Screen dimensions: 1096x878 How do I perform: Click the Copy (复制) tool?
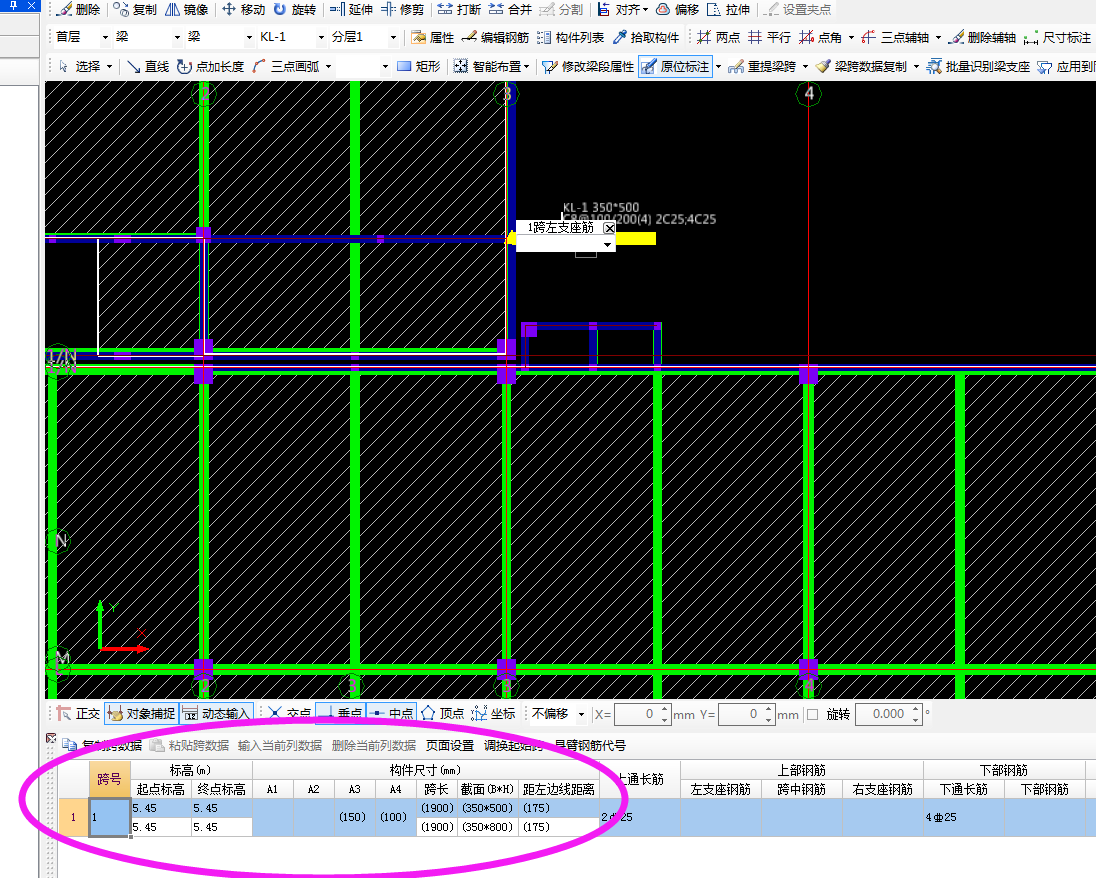[x=135, y=10]
